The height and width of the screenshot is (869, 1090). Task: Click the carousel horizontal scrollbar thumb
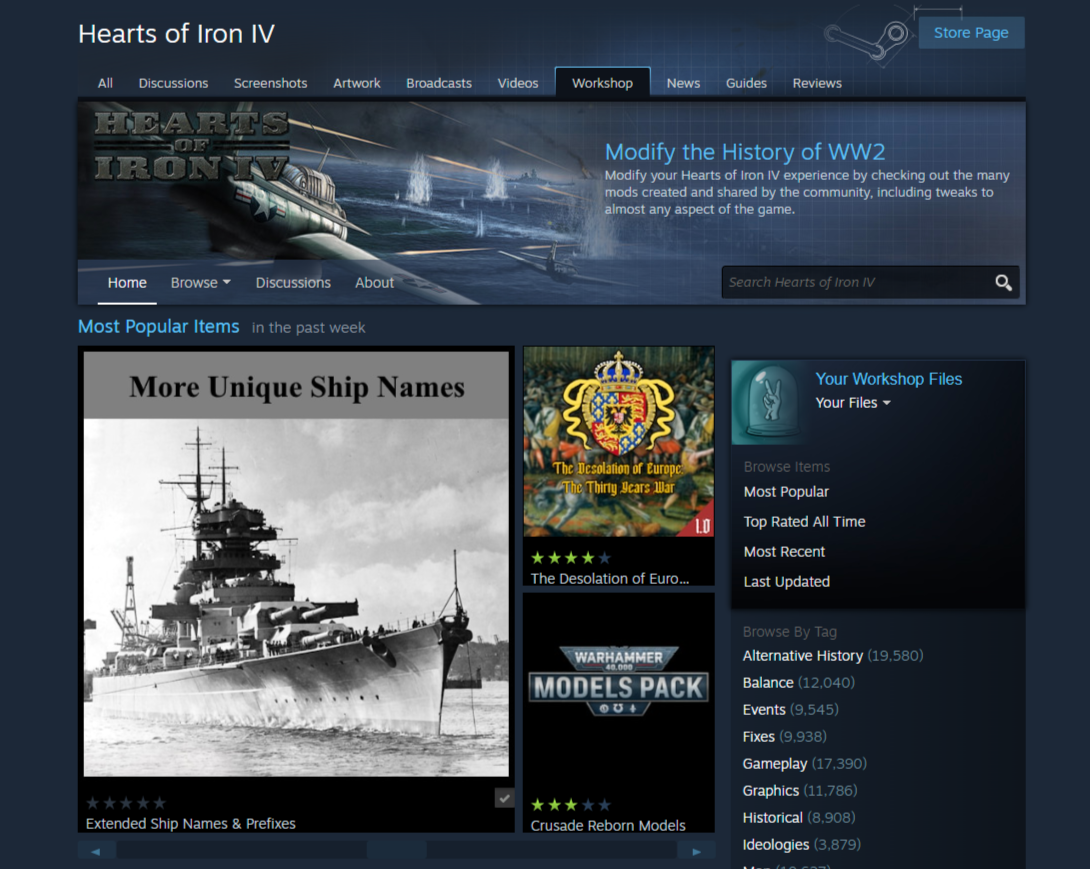[x=397, y=851]
